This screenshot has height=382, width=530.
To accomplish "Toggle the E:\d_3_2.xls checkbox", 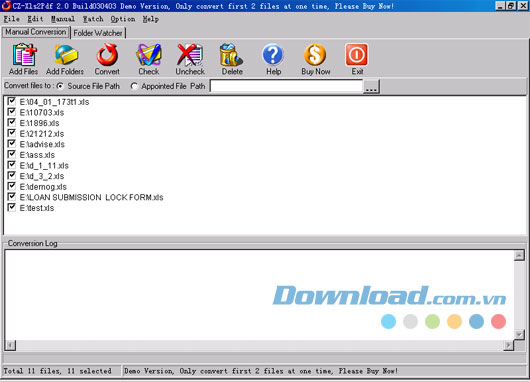I will click(12, 175).
